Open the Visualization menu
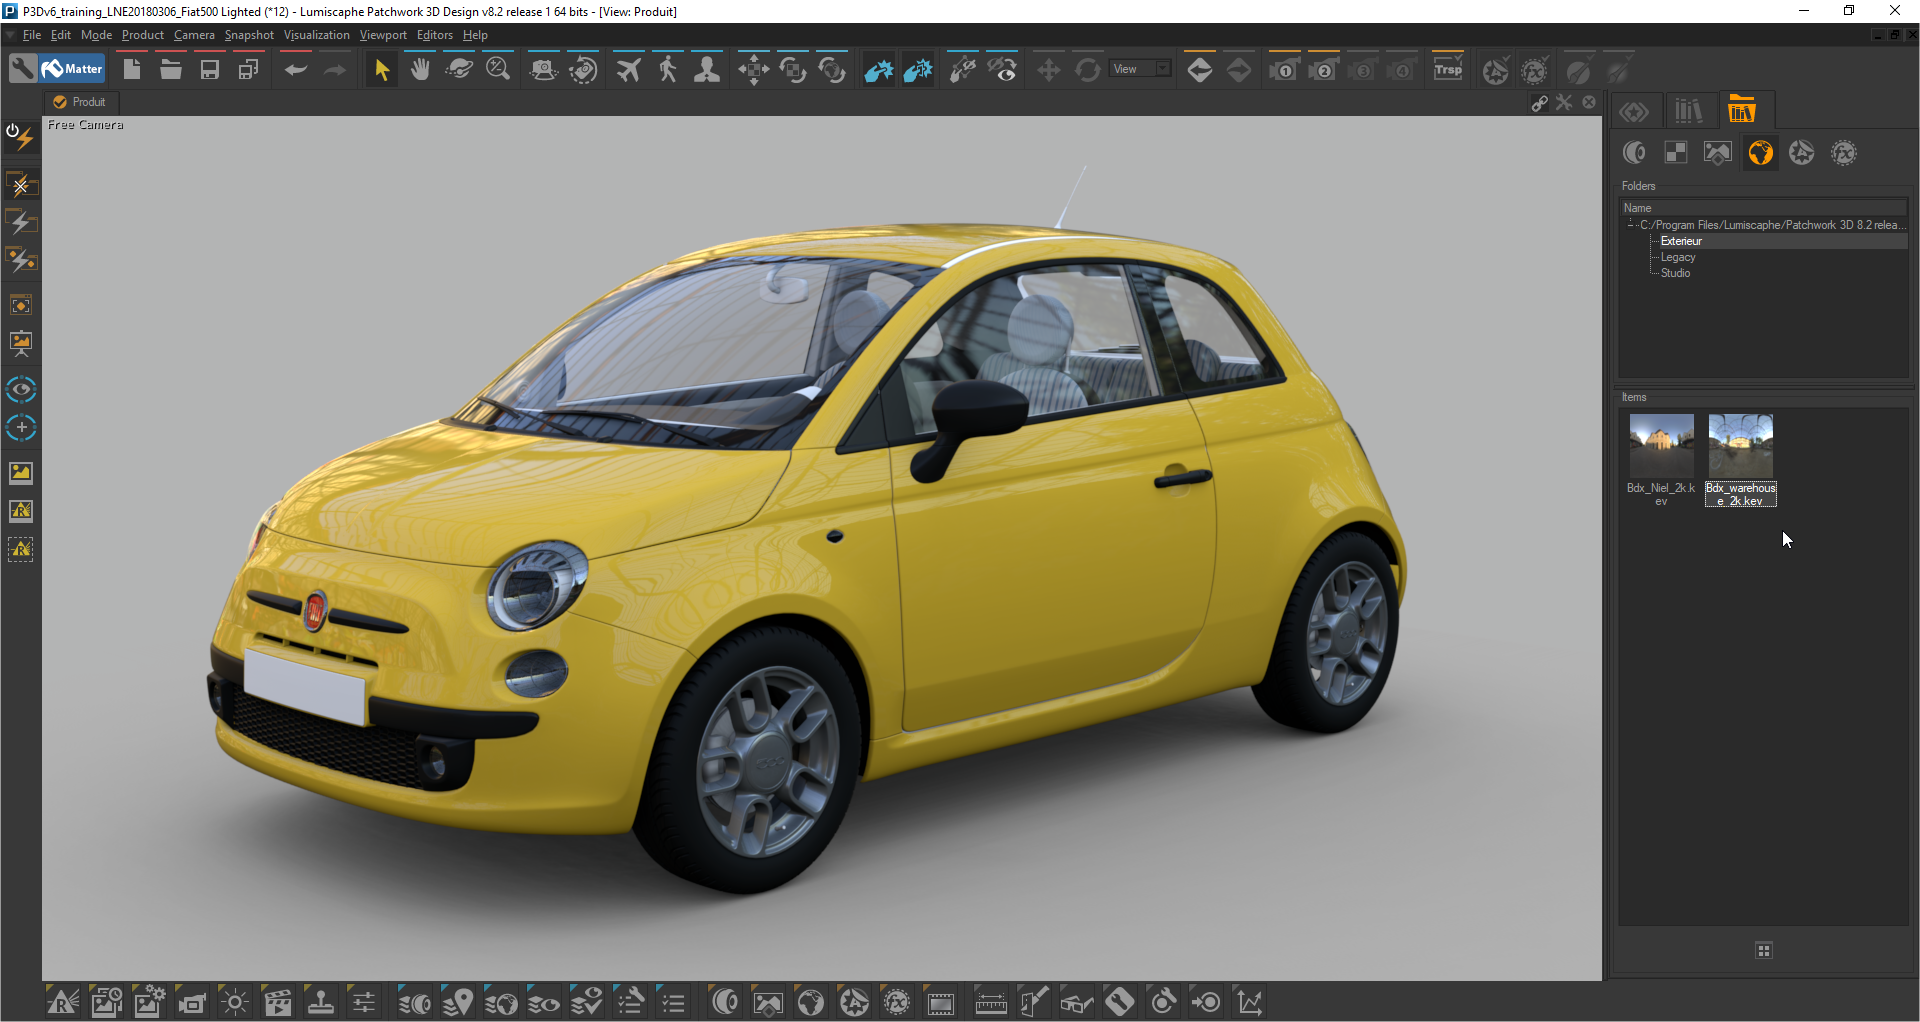 (316, 35)
